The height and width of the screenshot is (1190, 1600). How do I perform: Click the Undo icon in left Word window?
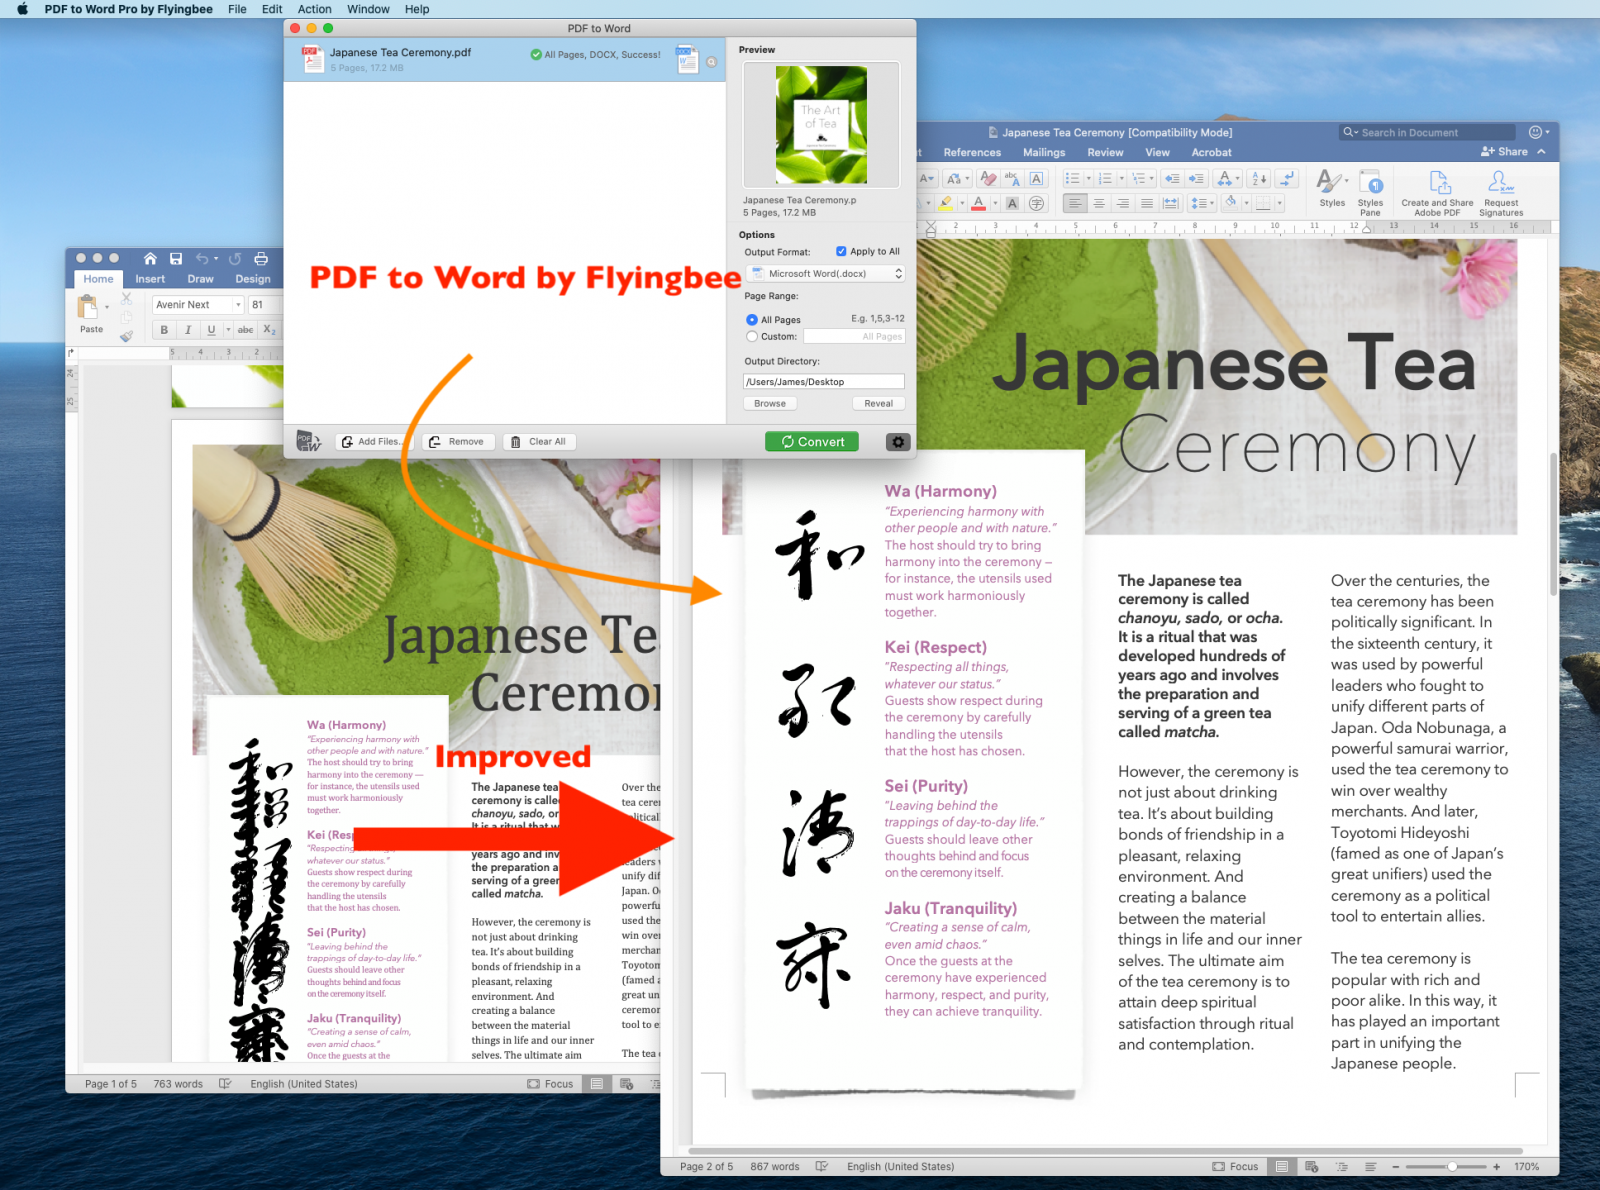pos(202,258)
